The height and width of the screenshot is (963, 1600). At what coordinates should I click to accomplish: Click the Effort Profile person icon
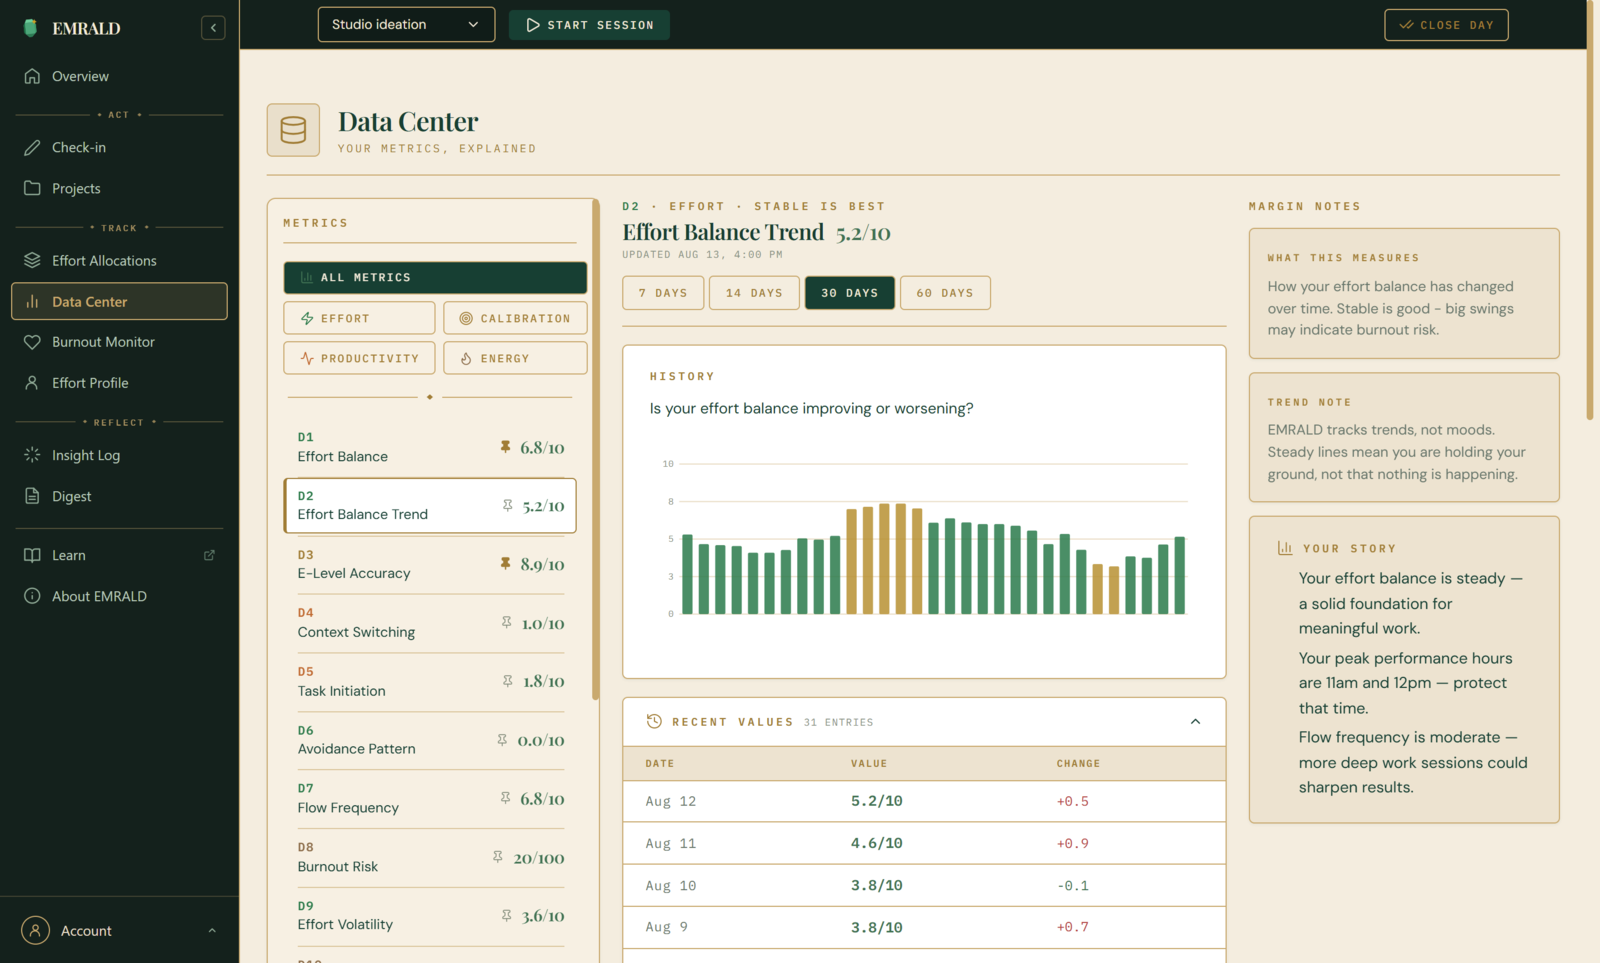[x=32, y=383]
